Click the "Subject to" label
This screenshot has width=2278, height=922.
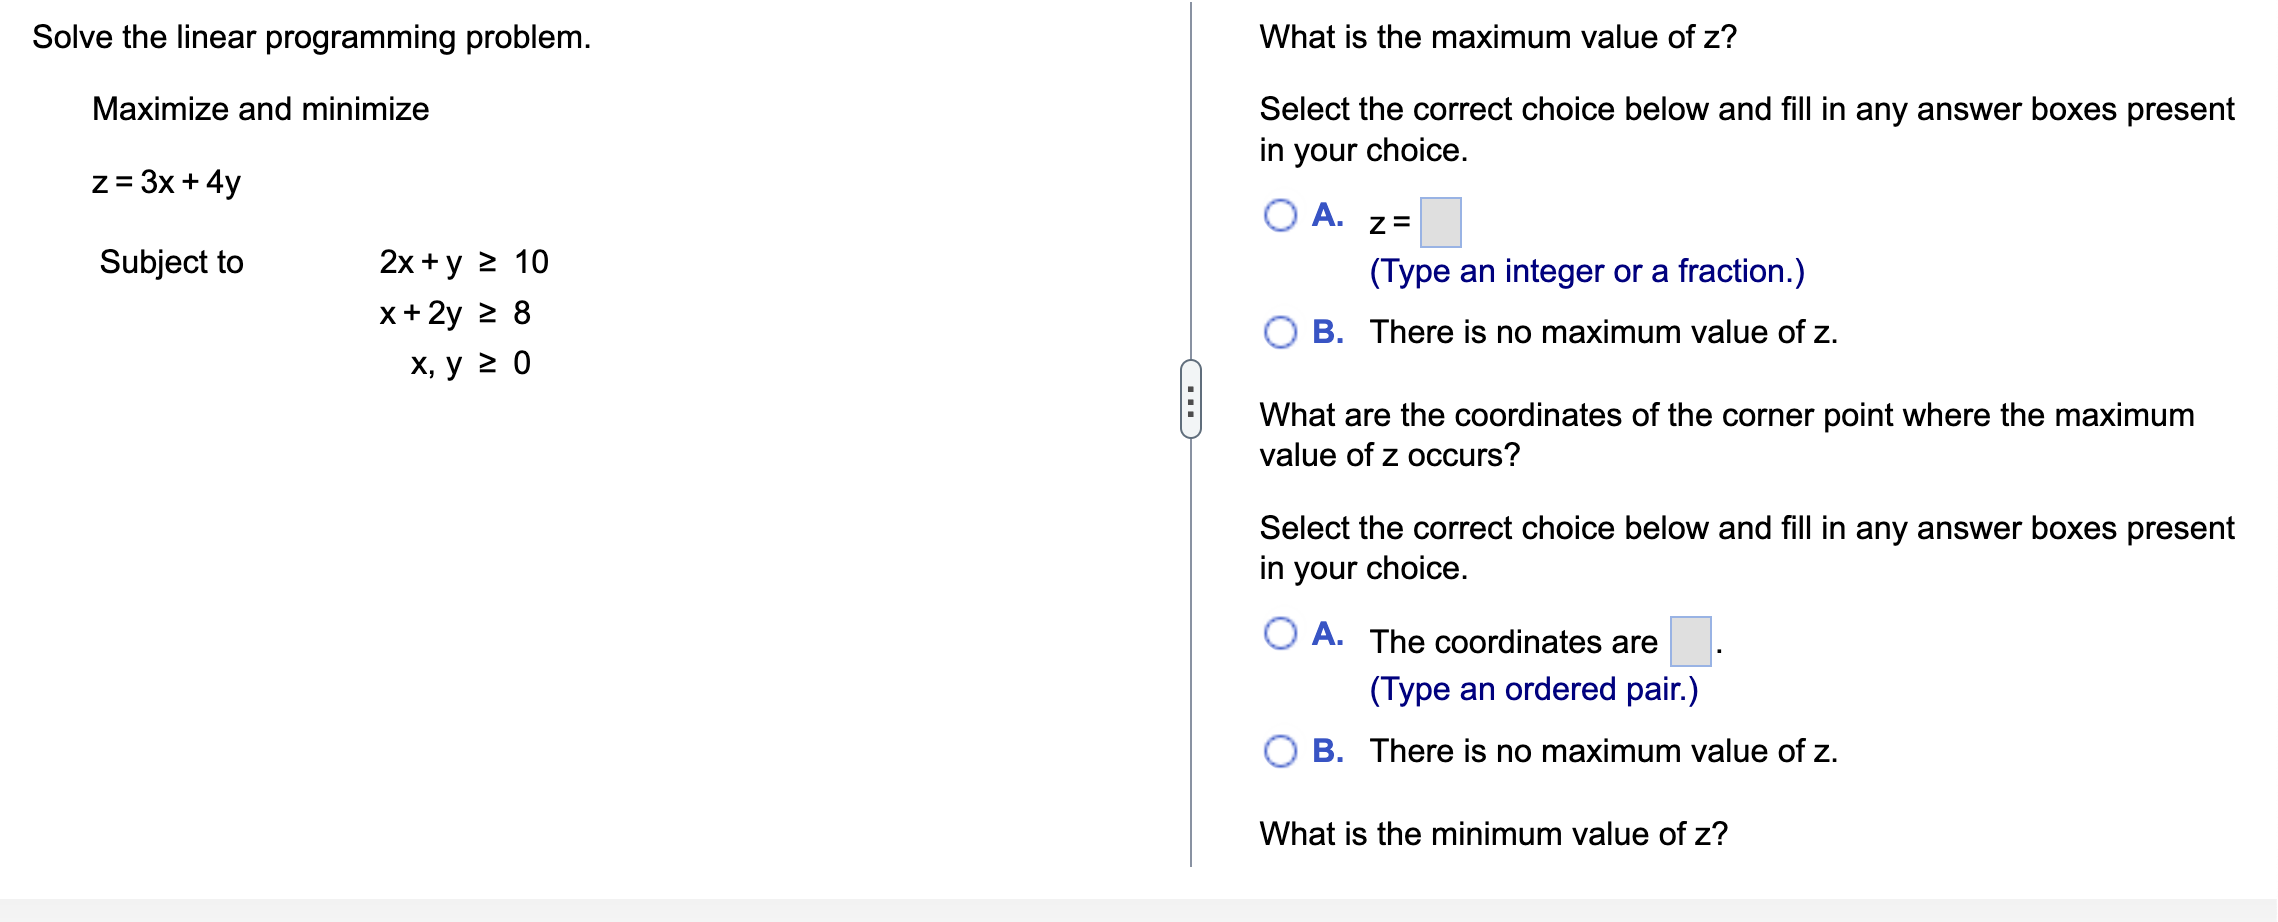171,262
